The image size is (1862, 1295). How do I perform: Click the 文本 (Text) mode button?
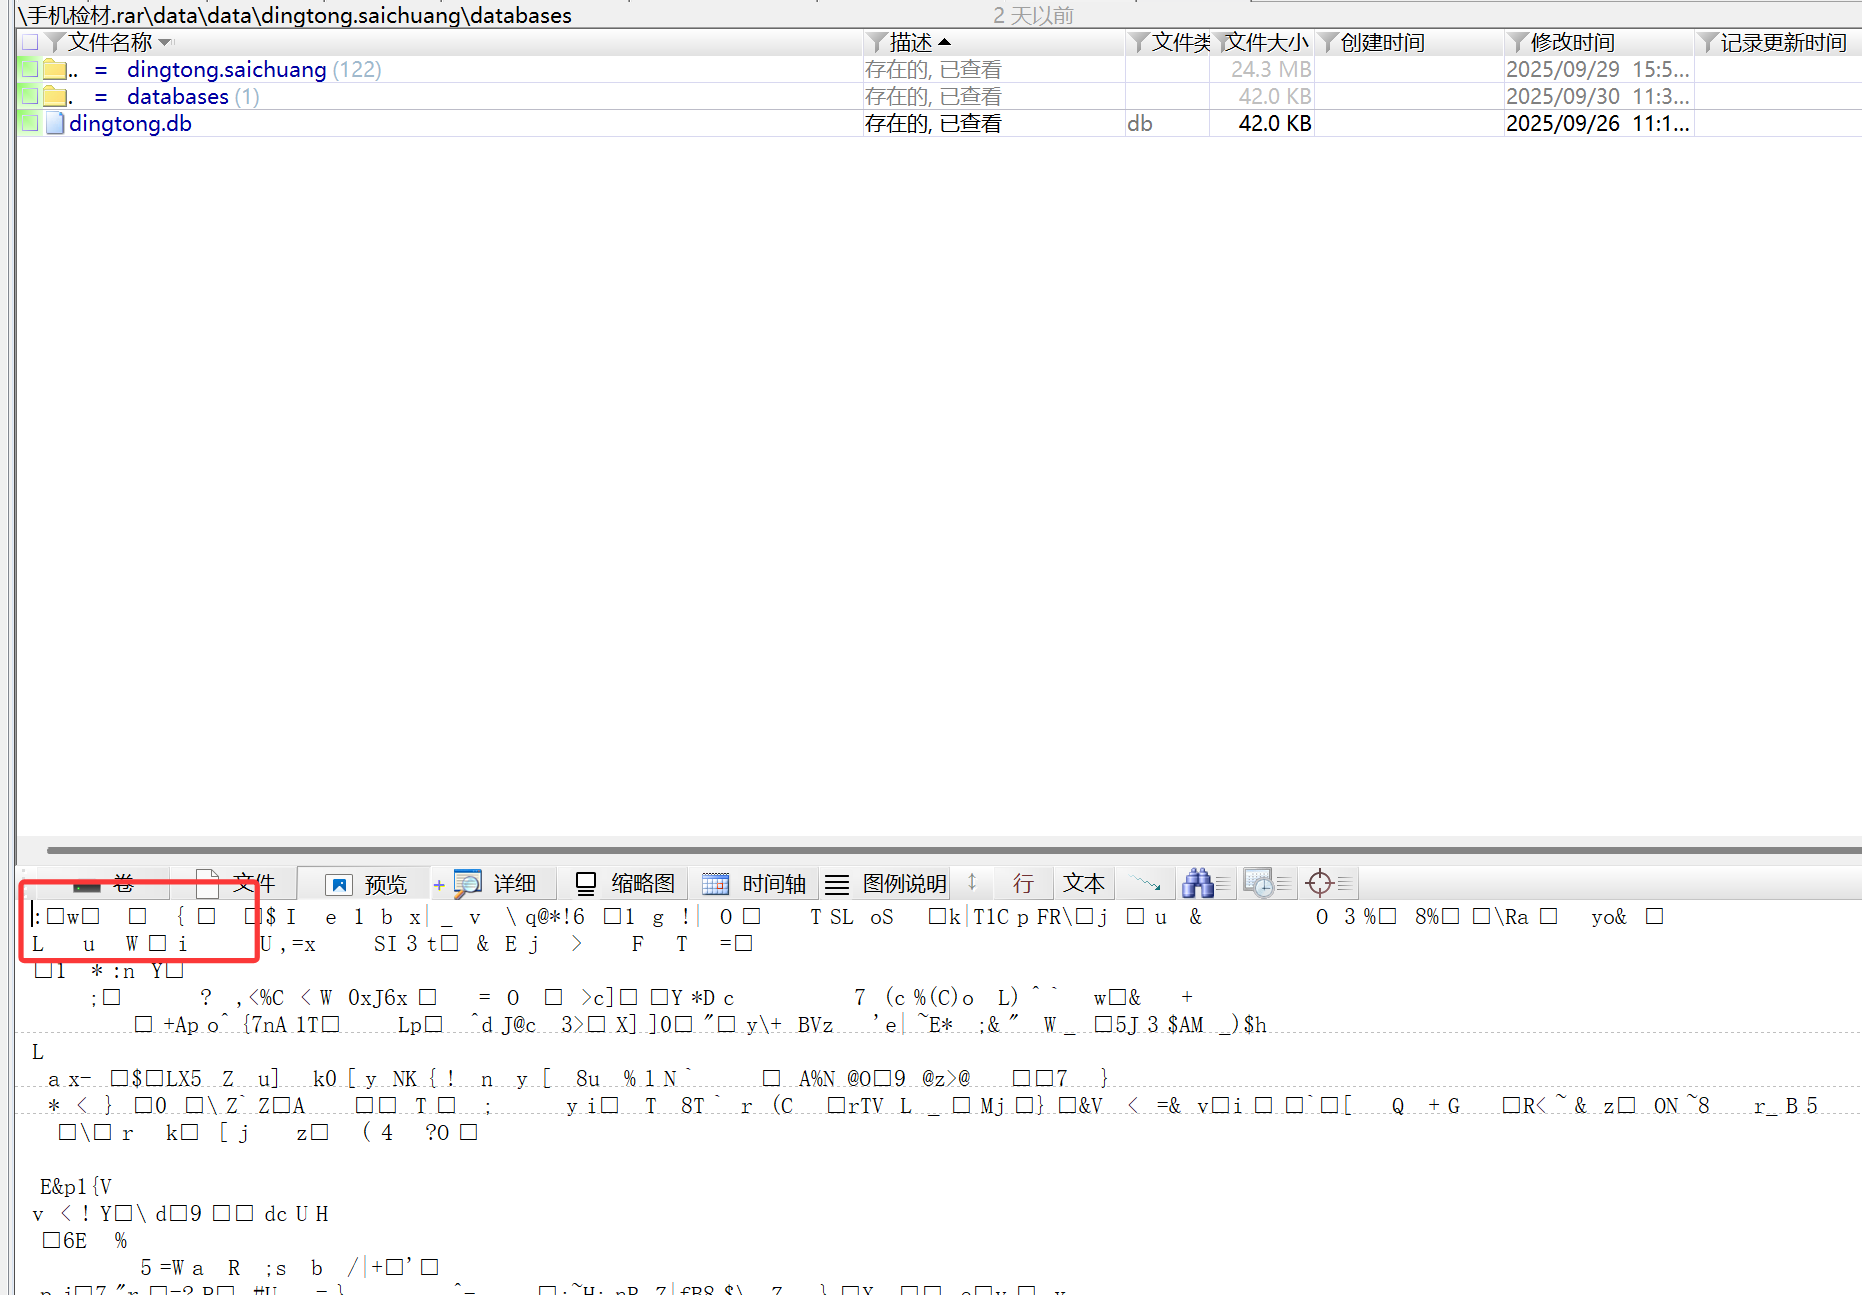[1083, 884]
